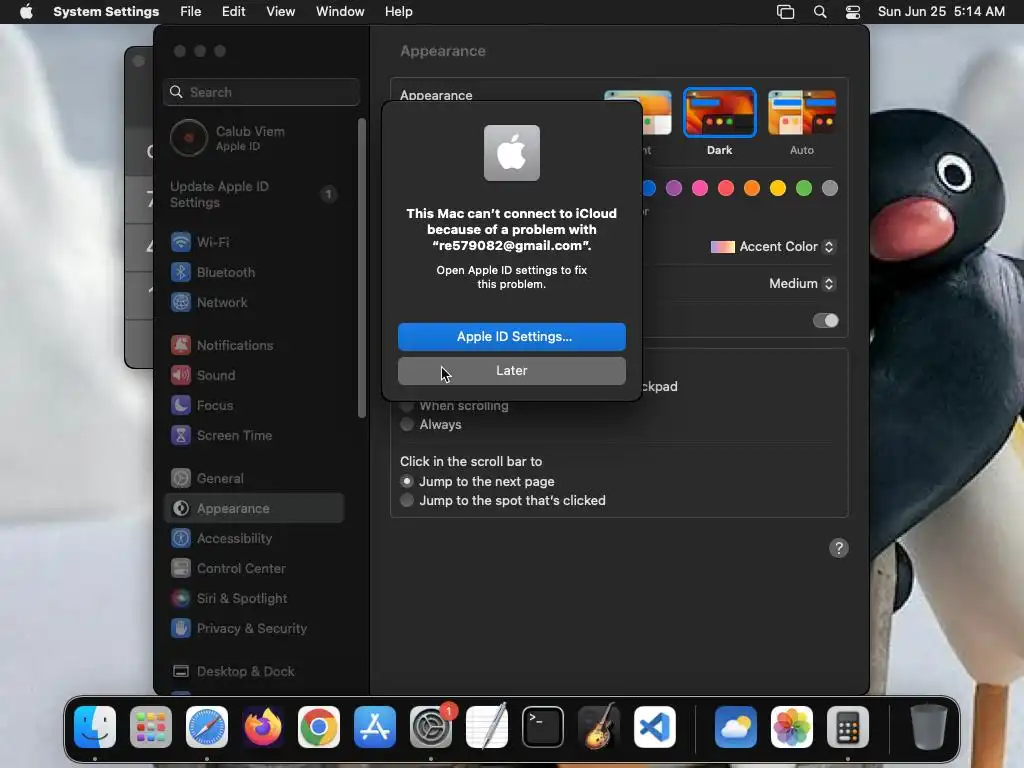Open Launchpad in the Dock

click(151, 727)
